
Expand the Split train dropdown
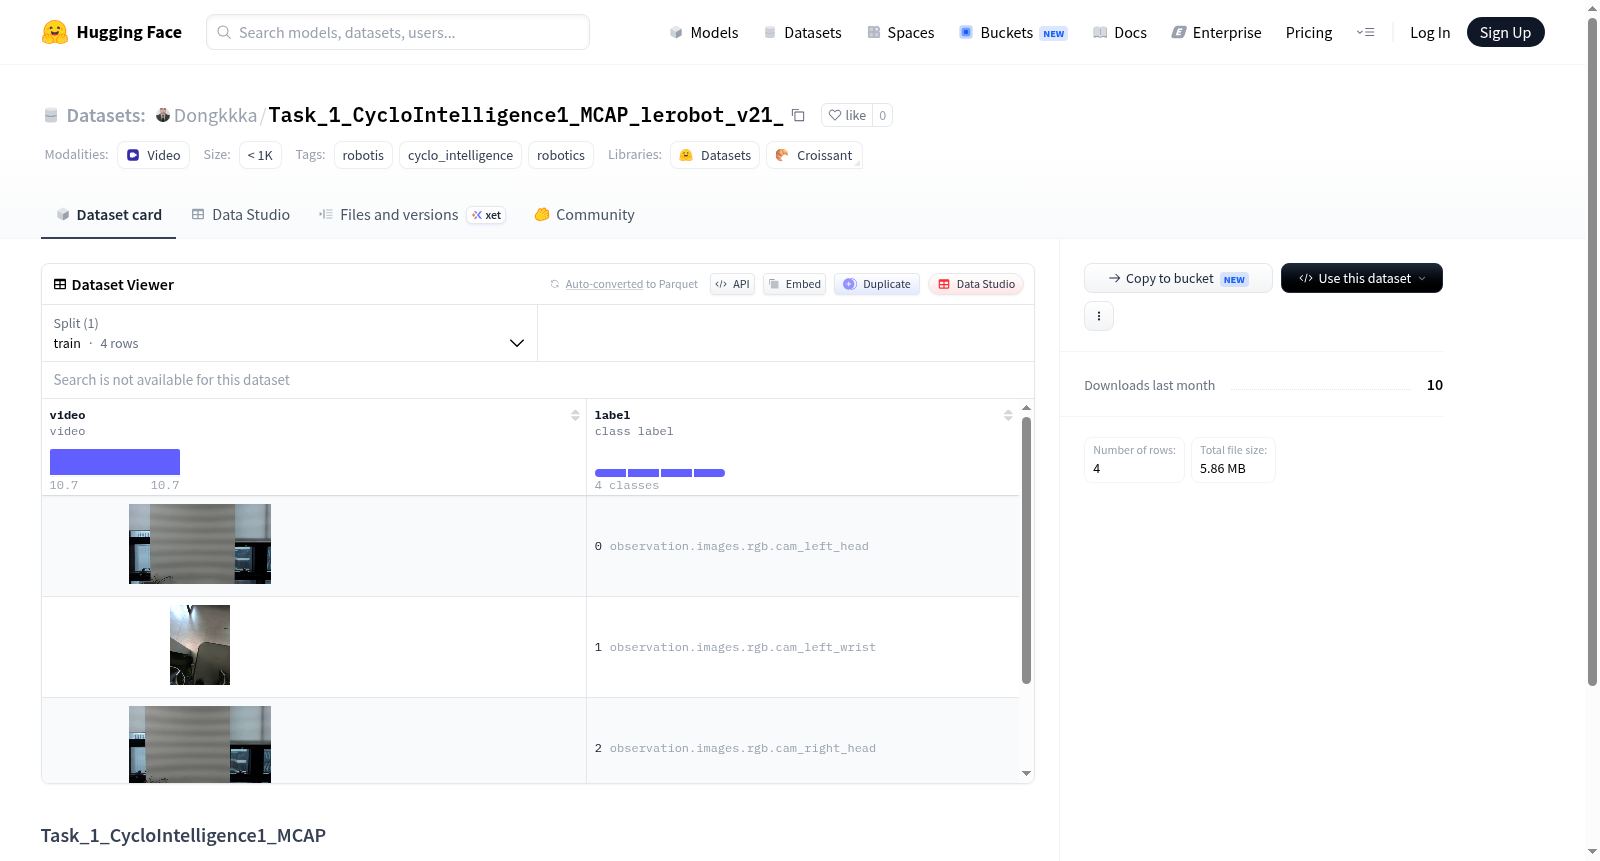point(289,333)
